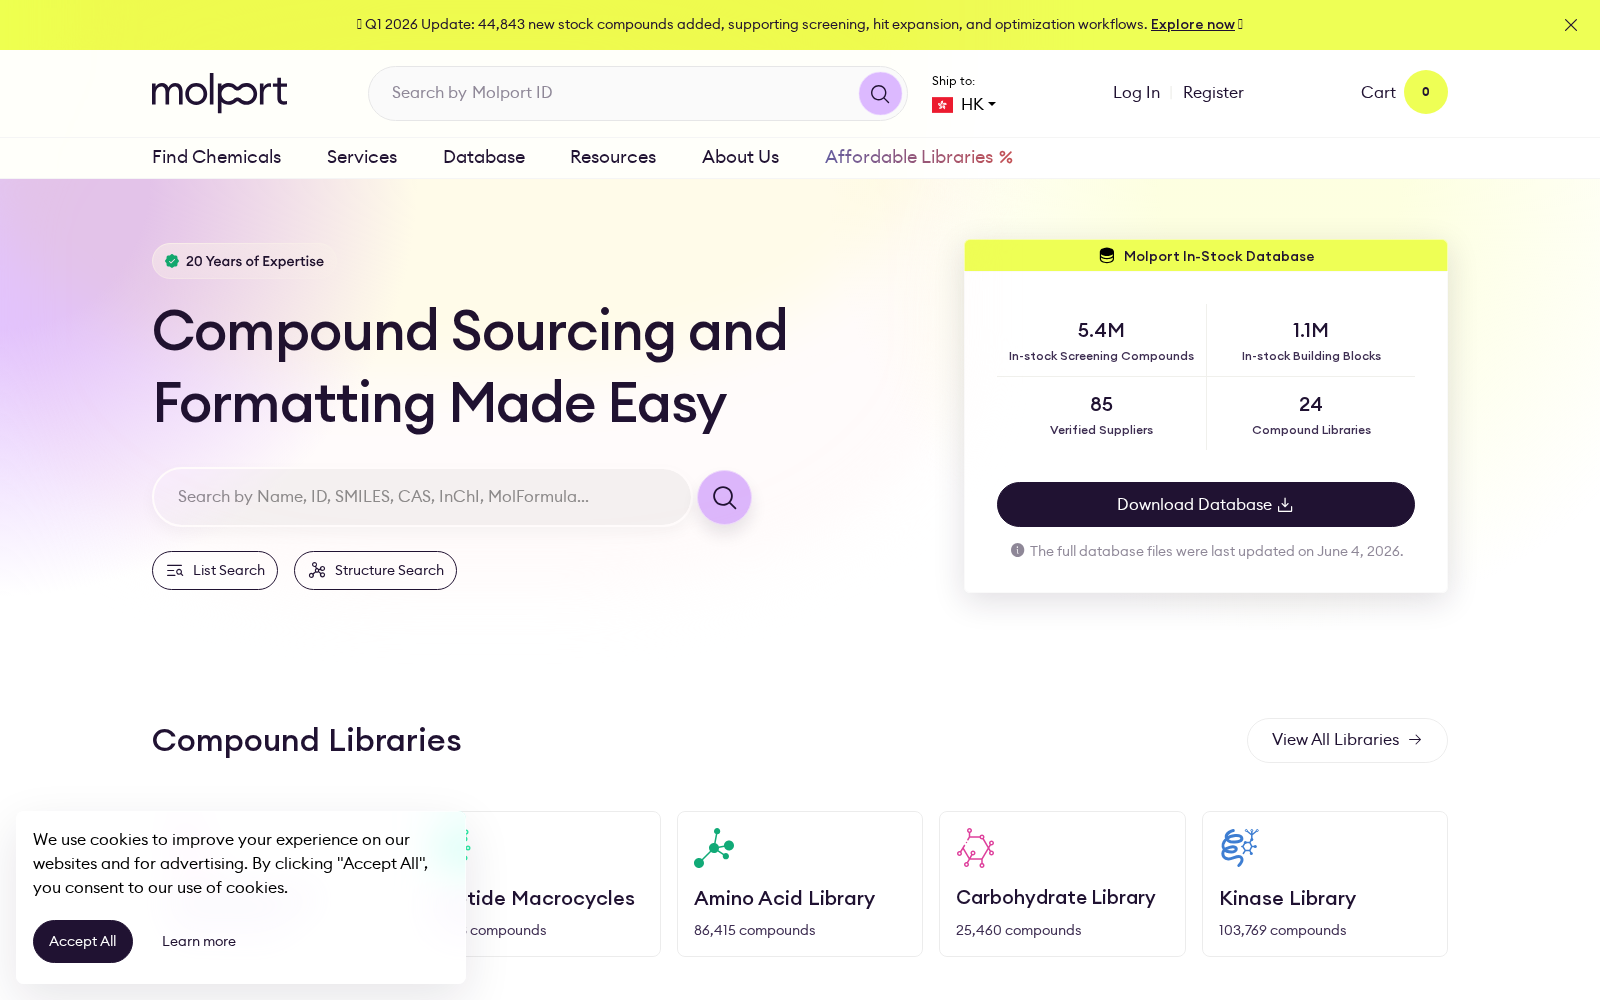The width and height of the screenshot is (1600, 1000).
Task: Click the header search magnifier button
Action: coord(880,94)
